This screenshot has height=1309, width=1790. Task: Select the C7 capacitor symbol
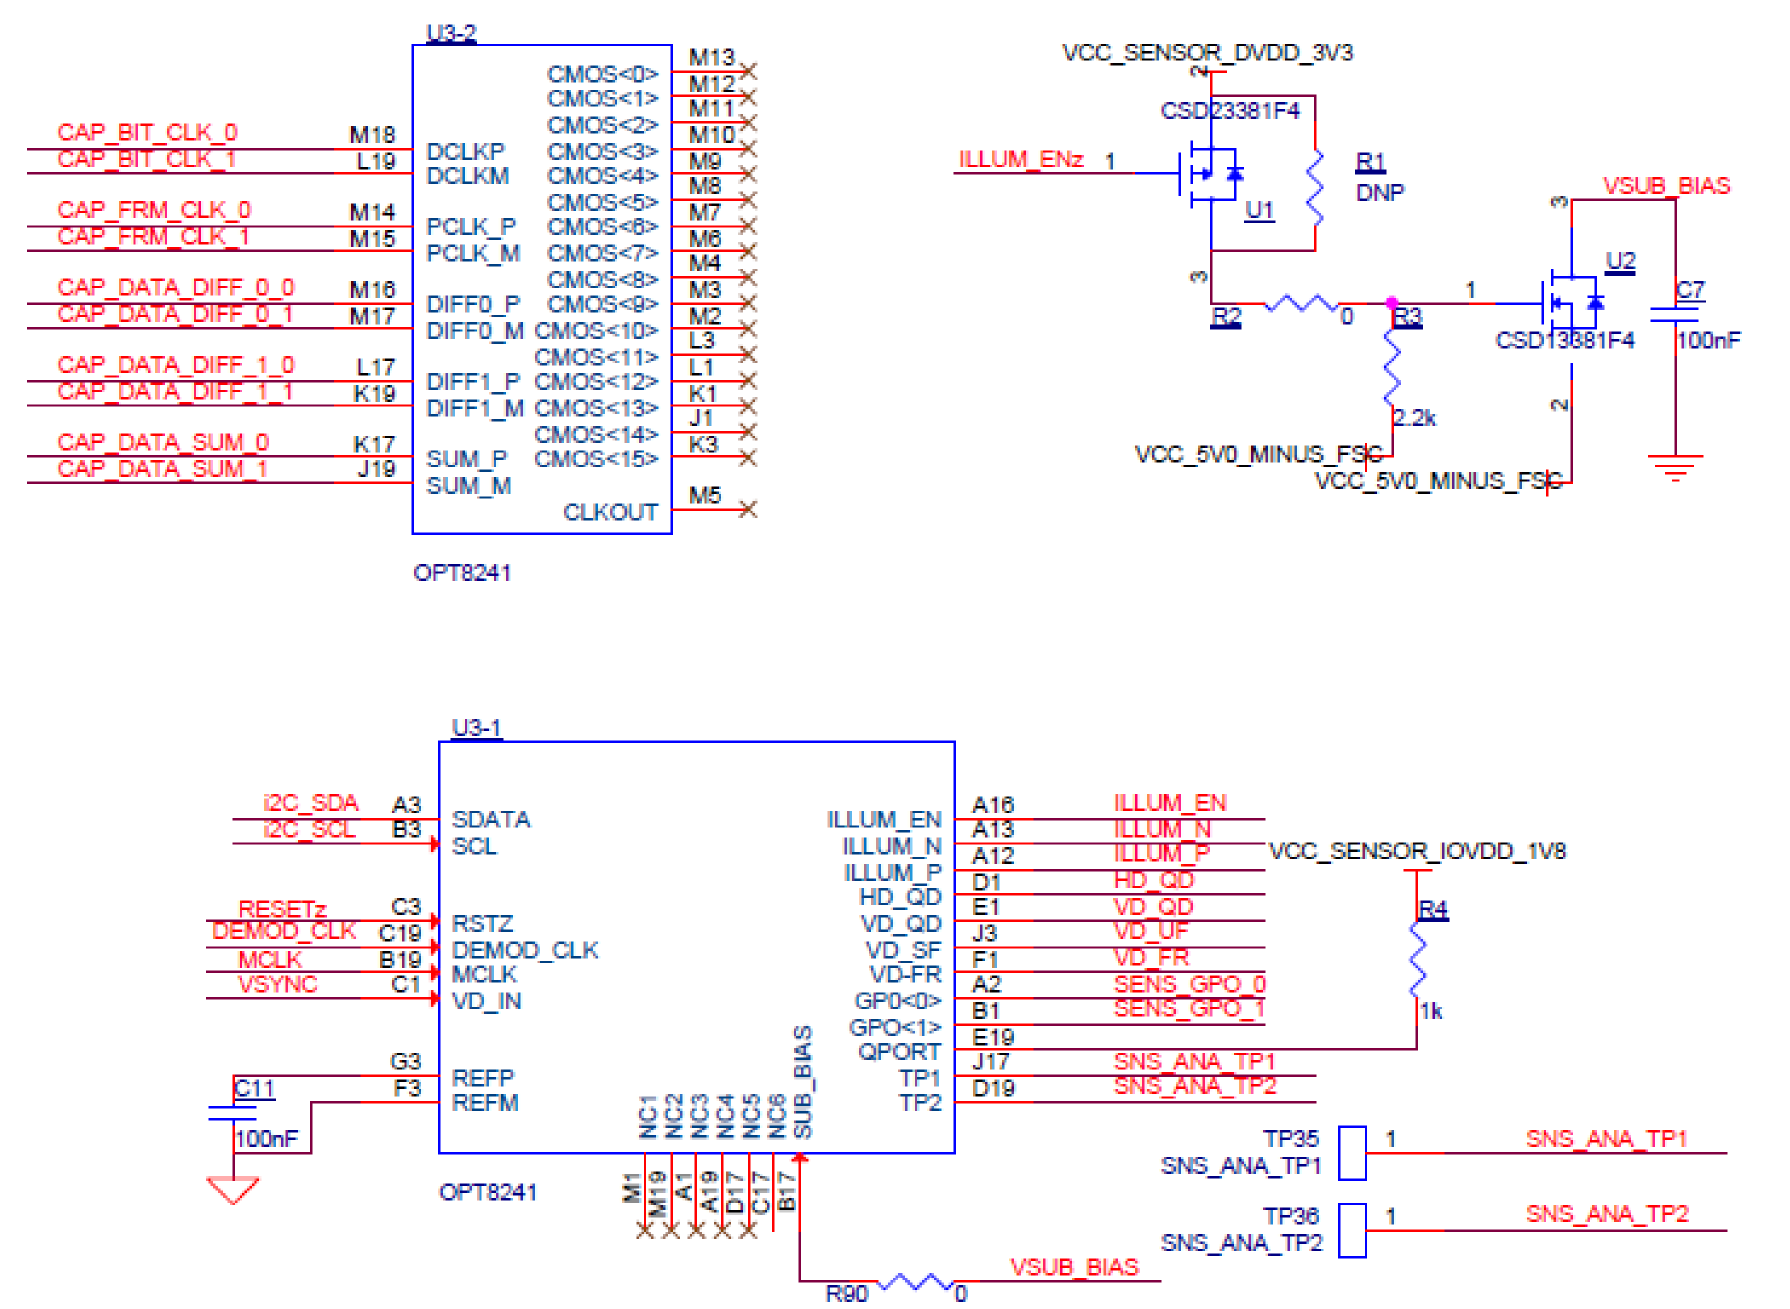[1675, 314]
